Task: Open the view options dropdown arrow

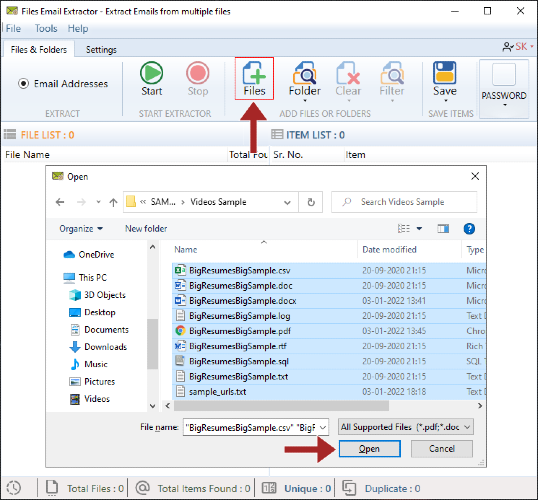Action: (x=419, y=229)
